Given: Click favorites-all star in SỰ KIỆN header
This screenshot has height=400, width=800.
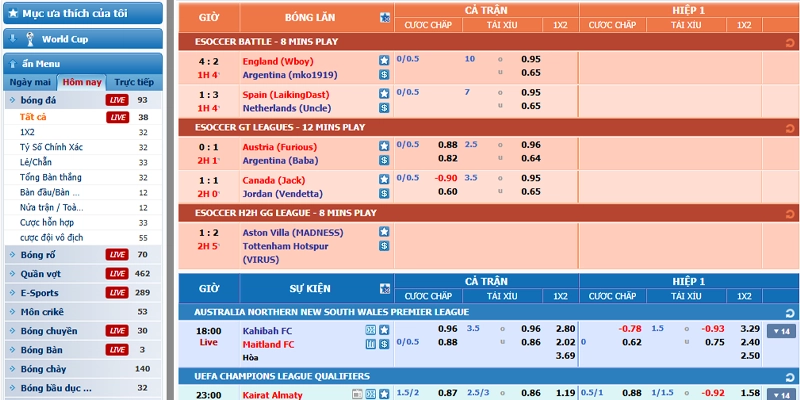Looking at the screenshot, I should pyautogui.click(x=385, y=289).
